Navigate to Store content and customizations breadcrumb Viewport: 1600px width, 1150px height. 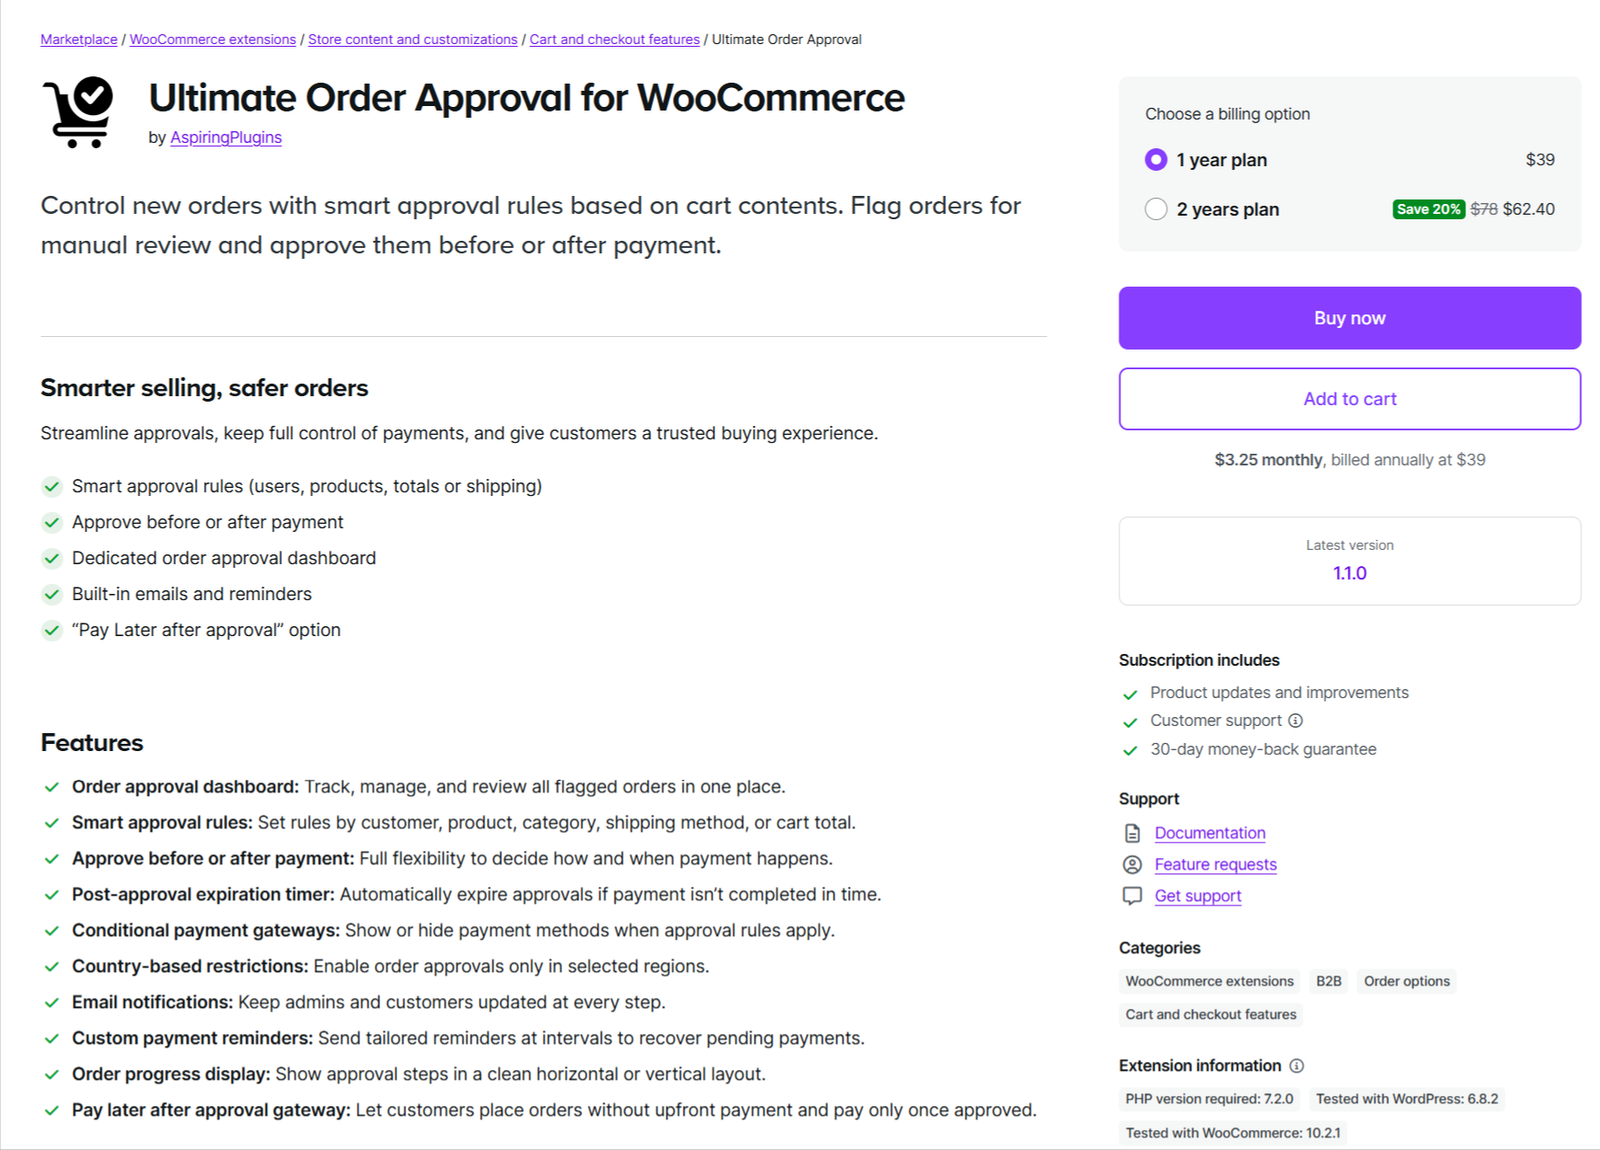click(x=412, y=40)
